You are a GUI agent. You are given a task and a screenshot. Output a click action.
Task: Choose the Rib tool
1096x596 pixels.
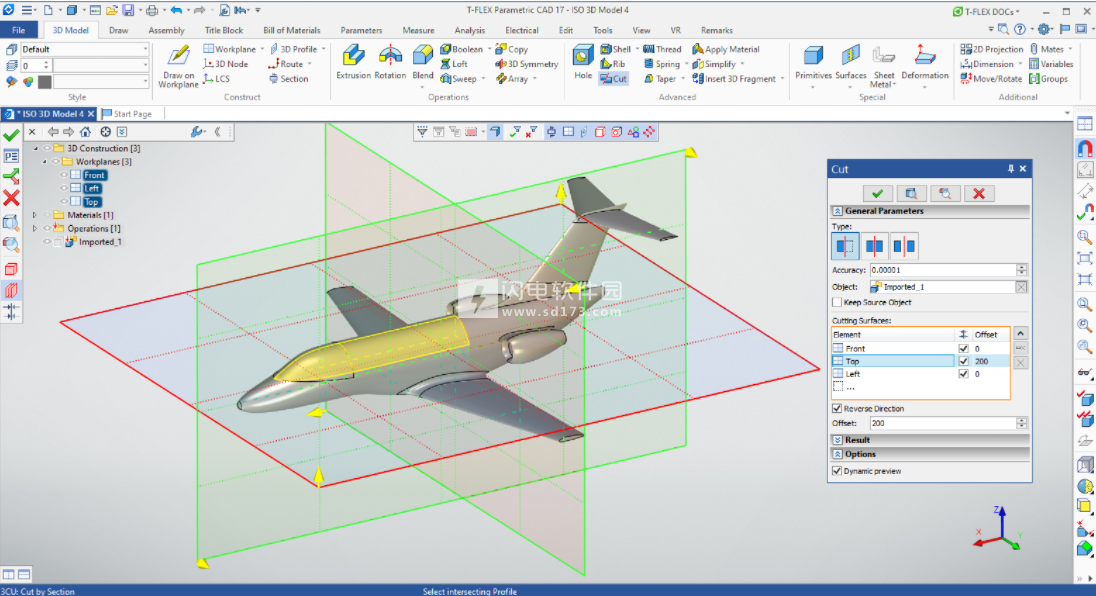tap(612, 64)
